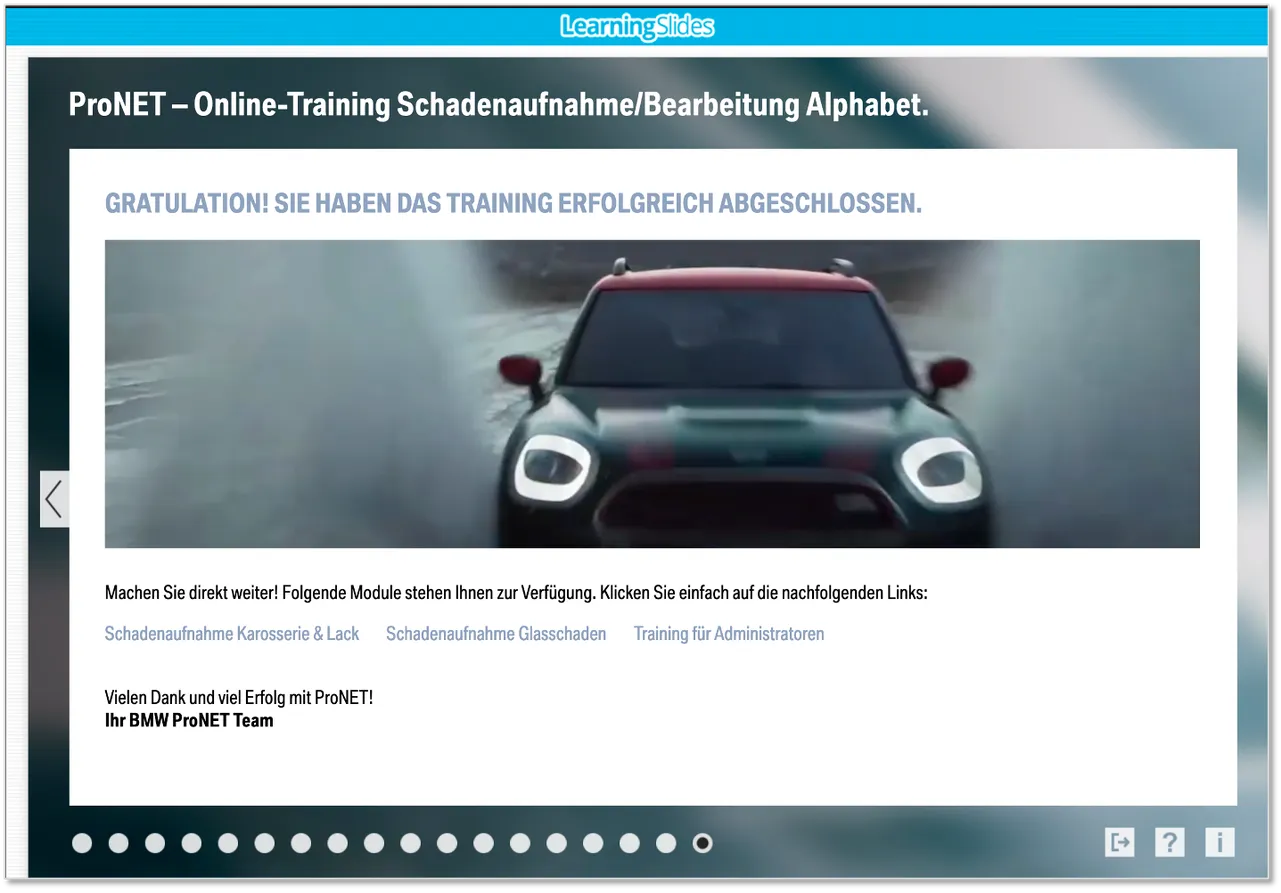Viewport: 1281px width, 893px height.
Task: Open Schadenaufnahme Glasschaden module link
Action: pyautogui.click(x=496, y=634)
